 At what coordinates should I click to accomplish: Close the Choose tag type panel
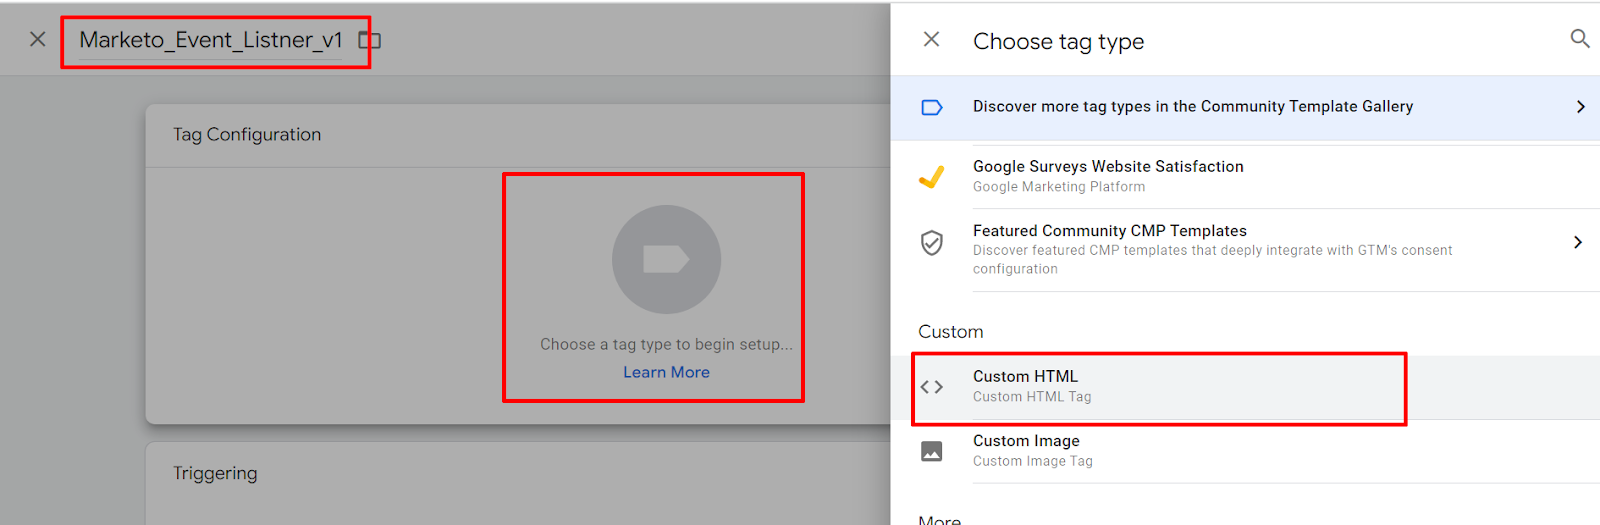click(x=931, y=39)
